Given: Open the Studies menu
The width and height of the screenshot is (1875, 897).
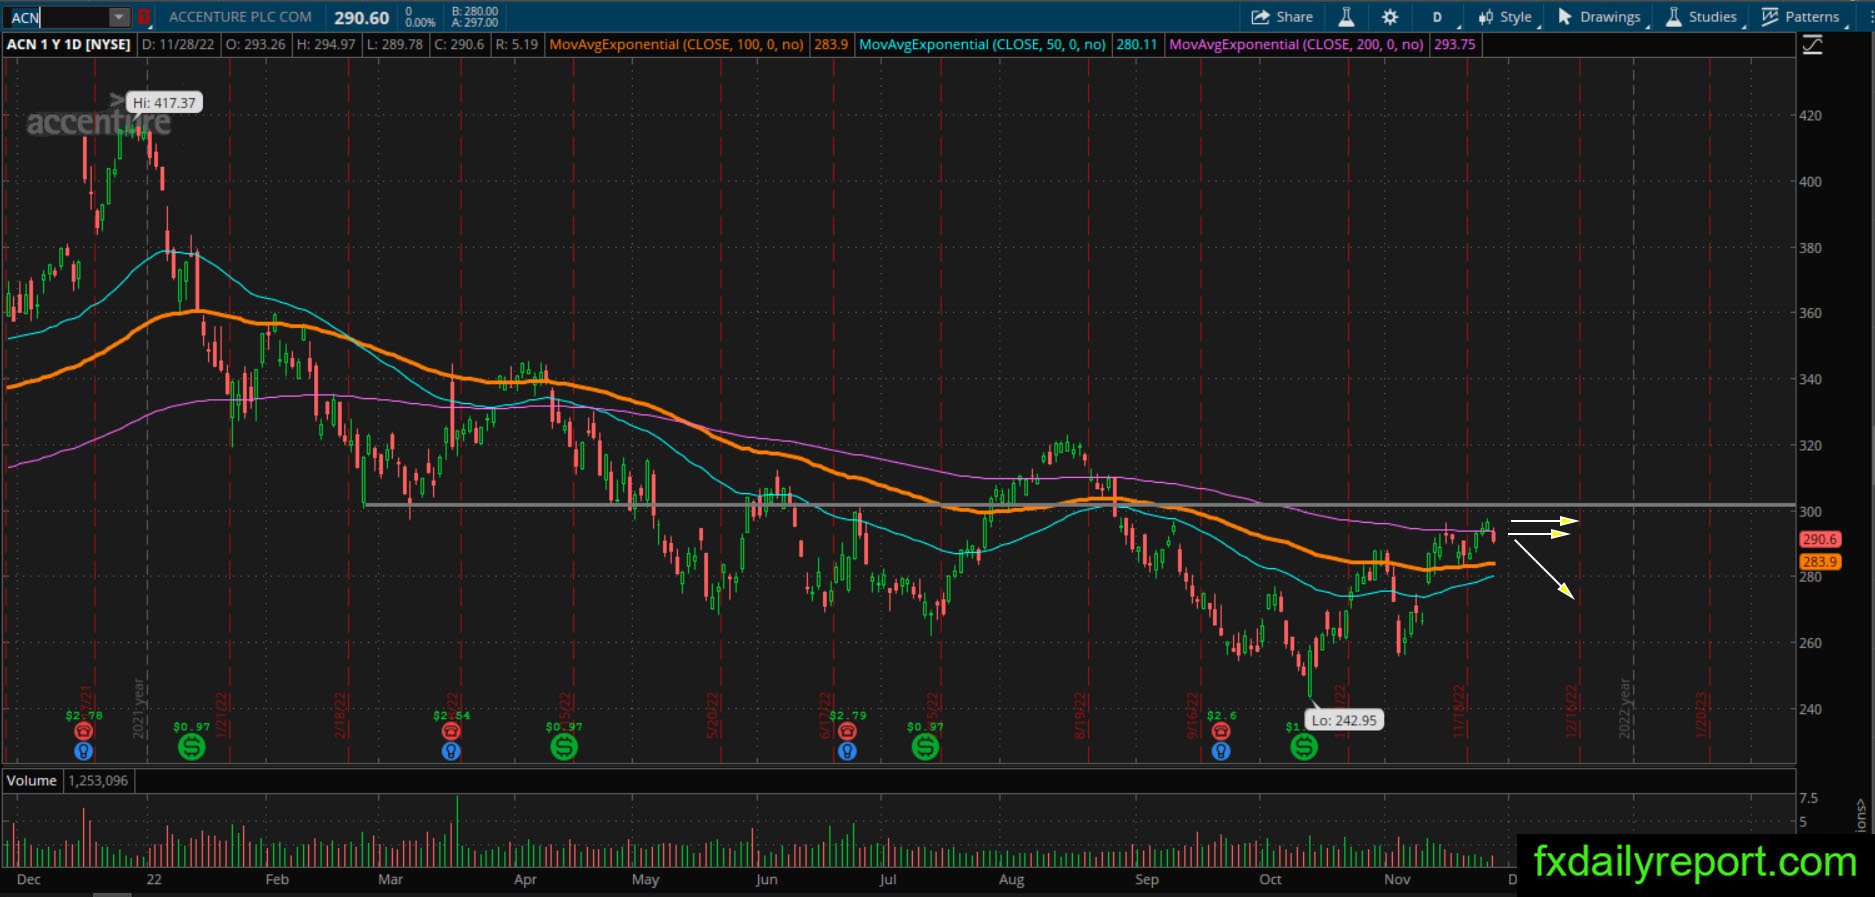Looking at the screenshot, I should coord(1701,17).
